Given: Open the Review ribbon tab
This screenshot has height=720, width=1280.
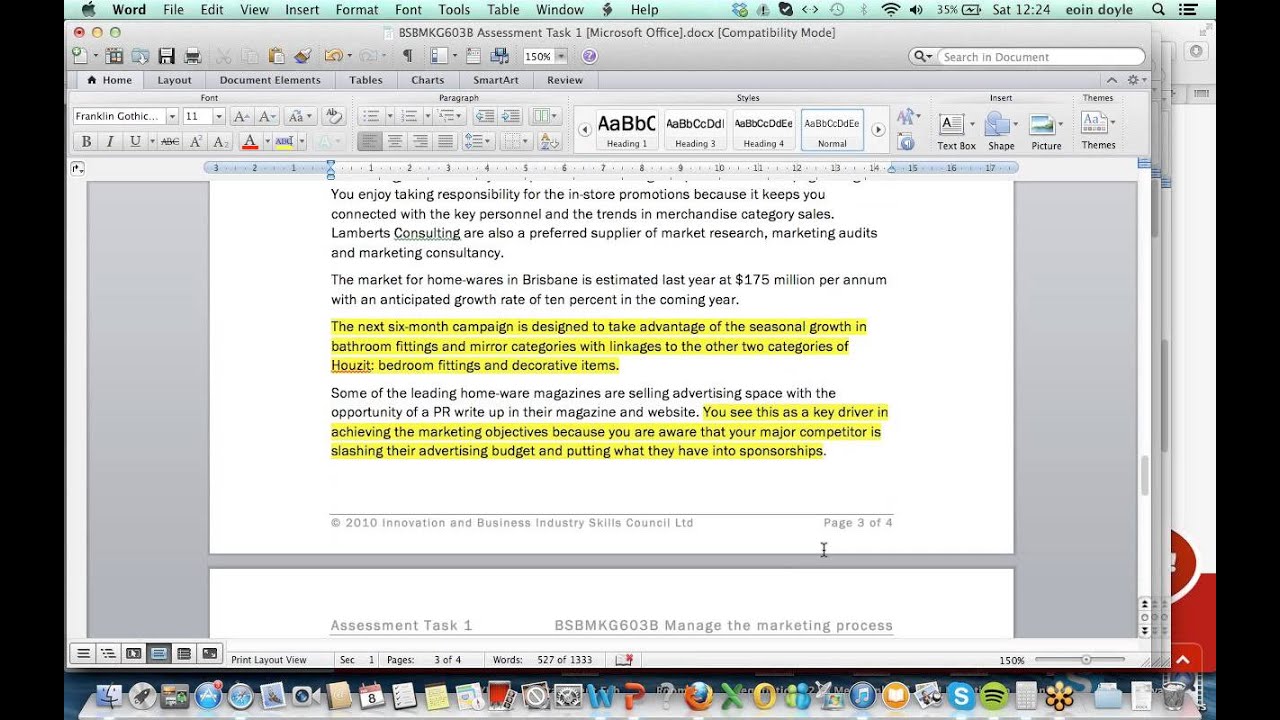Looking at the screenshot, I should click(x=565, y=80).
